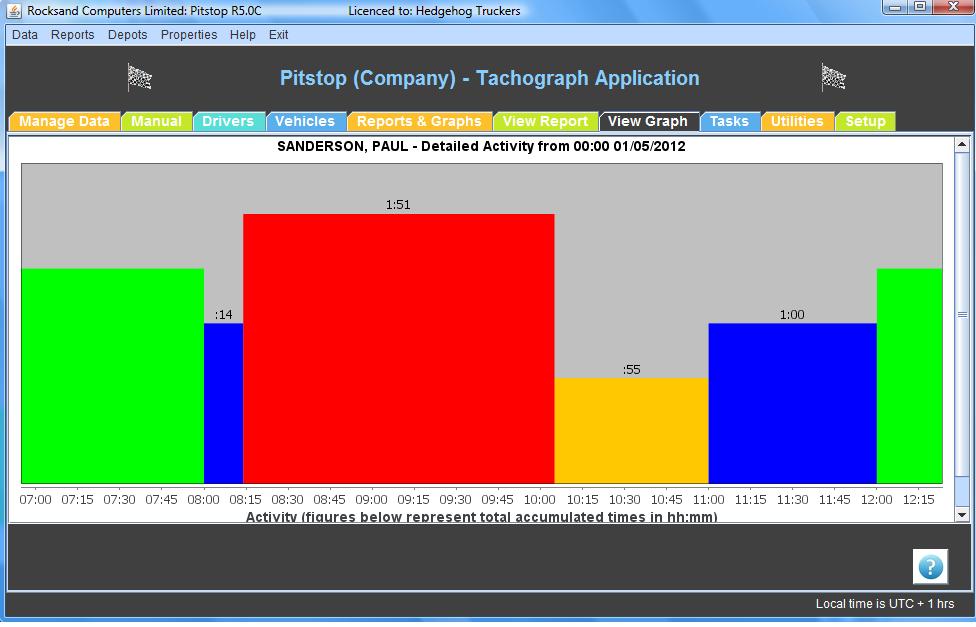Switch to the View Report tab

[x=545, y=121]
